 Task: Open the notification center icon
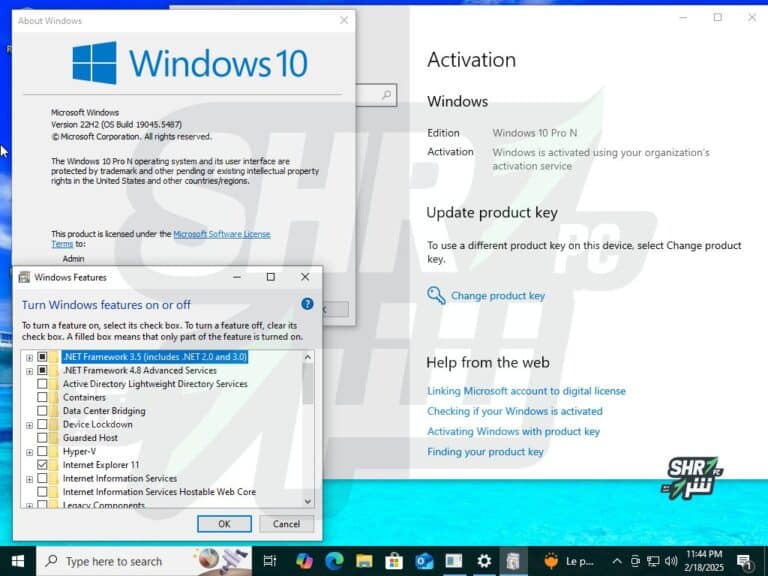pyautogui.click(x=744, y=561)
